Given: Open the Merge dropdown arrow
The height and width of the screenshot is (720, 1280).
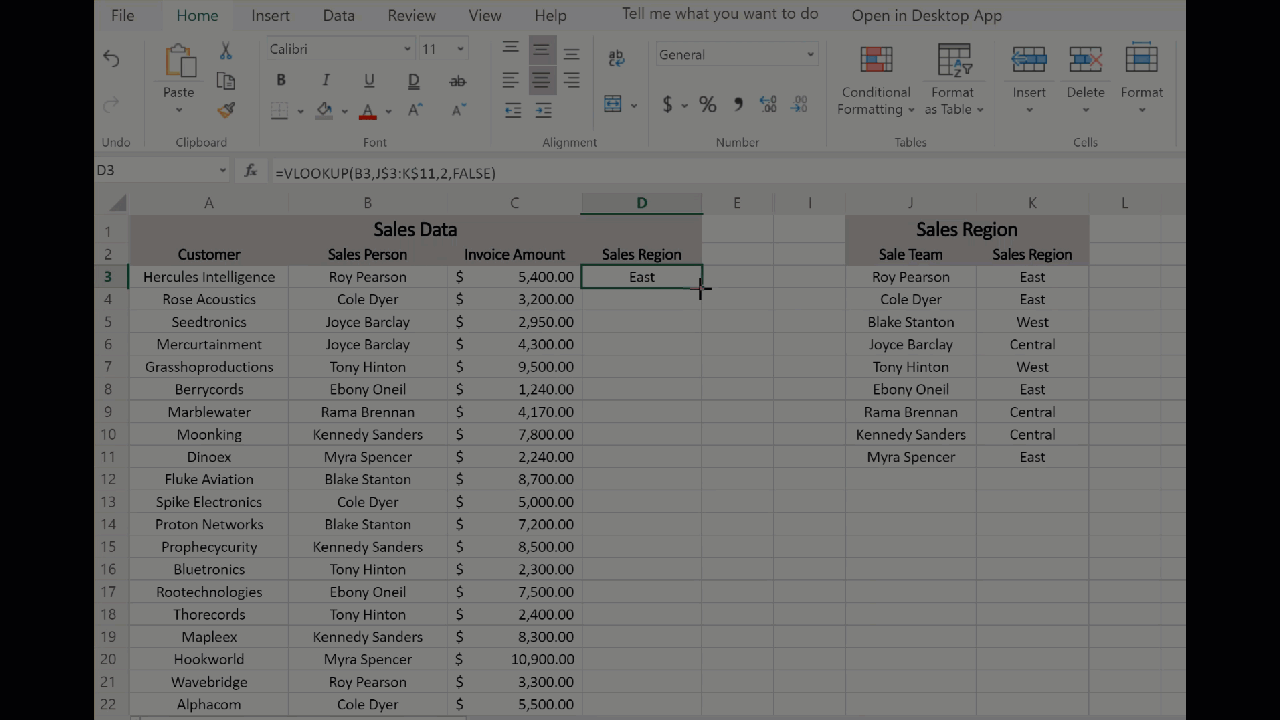Looking at the screenshot, I should coord(634,104).
